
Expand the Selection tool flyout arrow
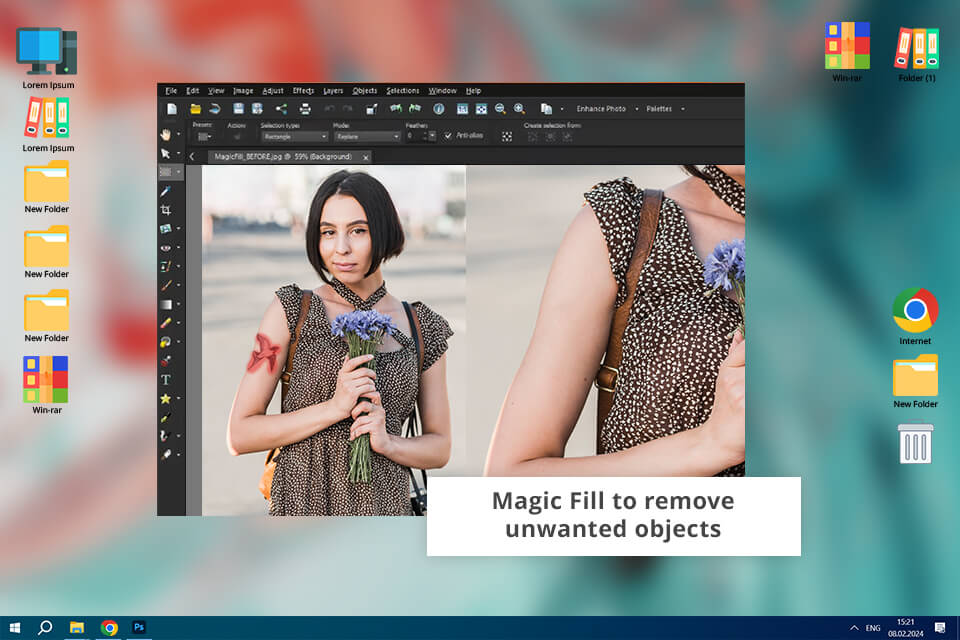tap(179, 172)
